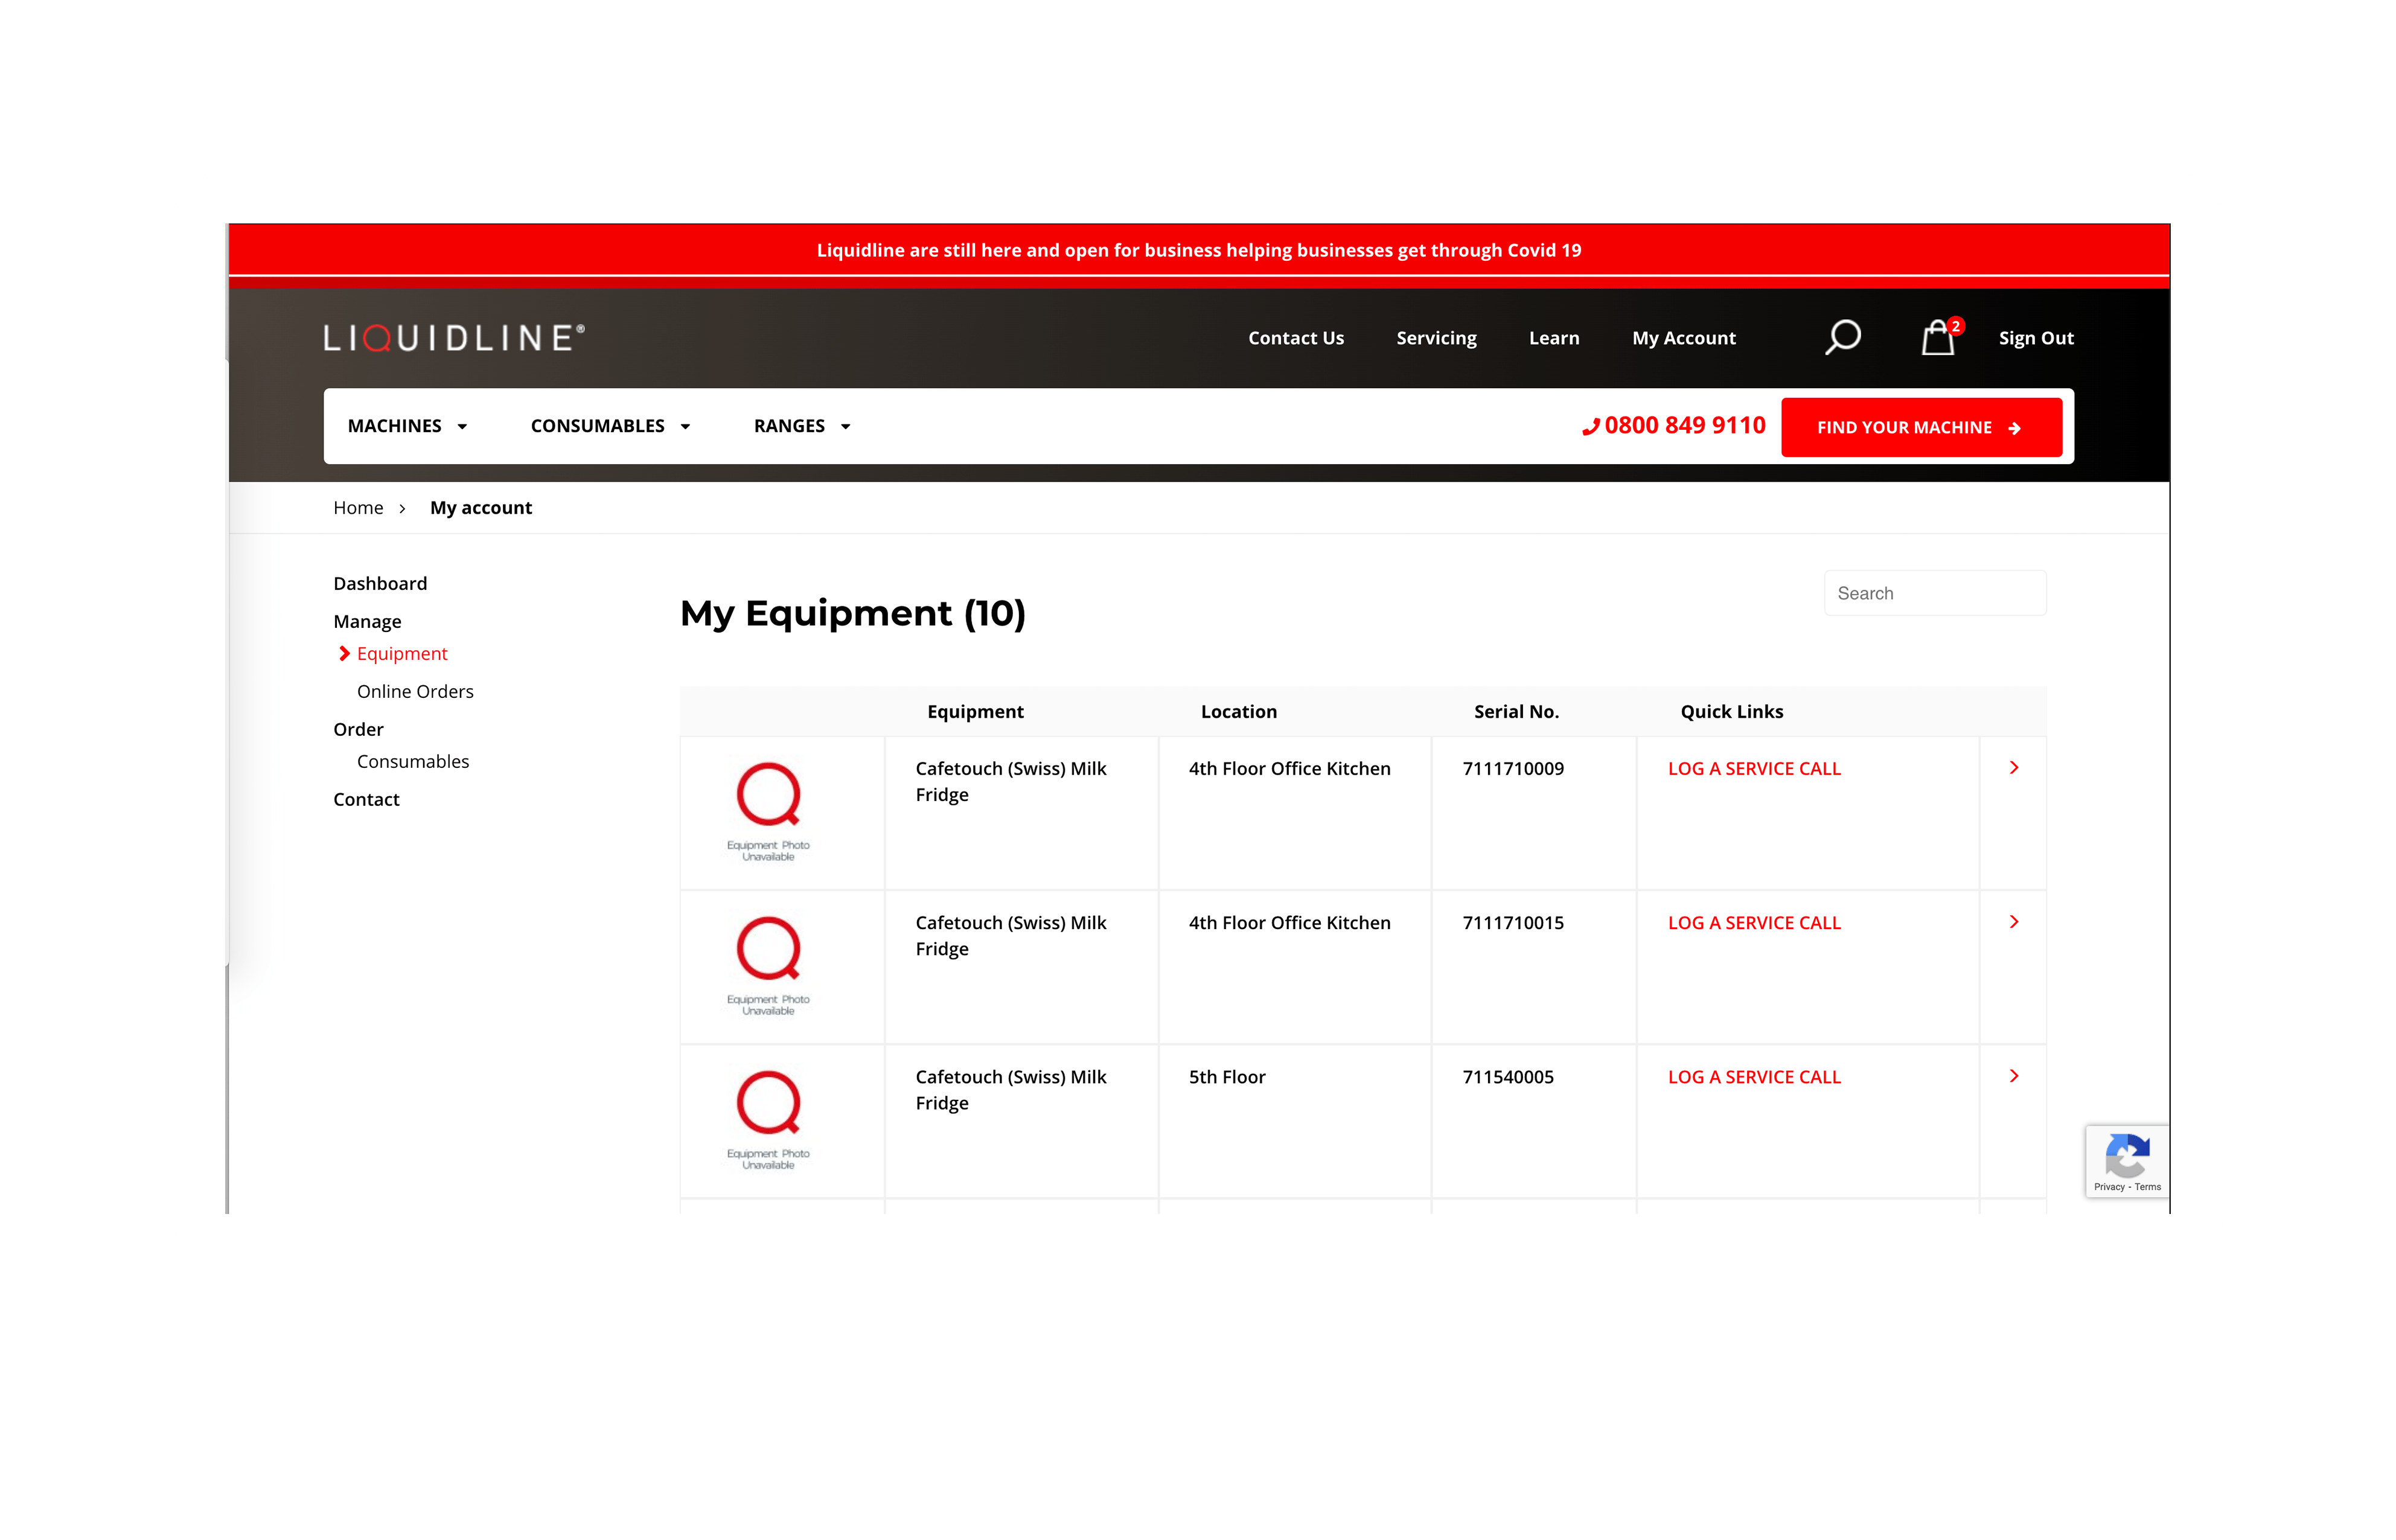Image resolution: width=2396 pixels, height=1540 pixels.
Task: Open Online Orders in account sidebar
Action: click(415, 691)
